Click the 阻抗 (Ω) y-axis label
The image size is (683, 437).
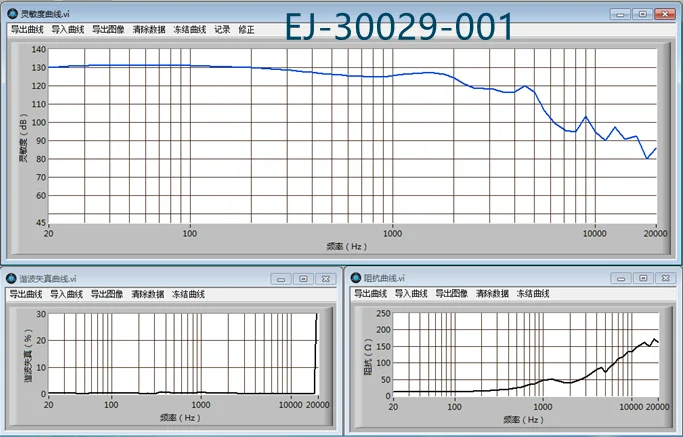[368, 357]
